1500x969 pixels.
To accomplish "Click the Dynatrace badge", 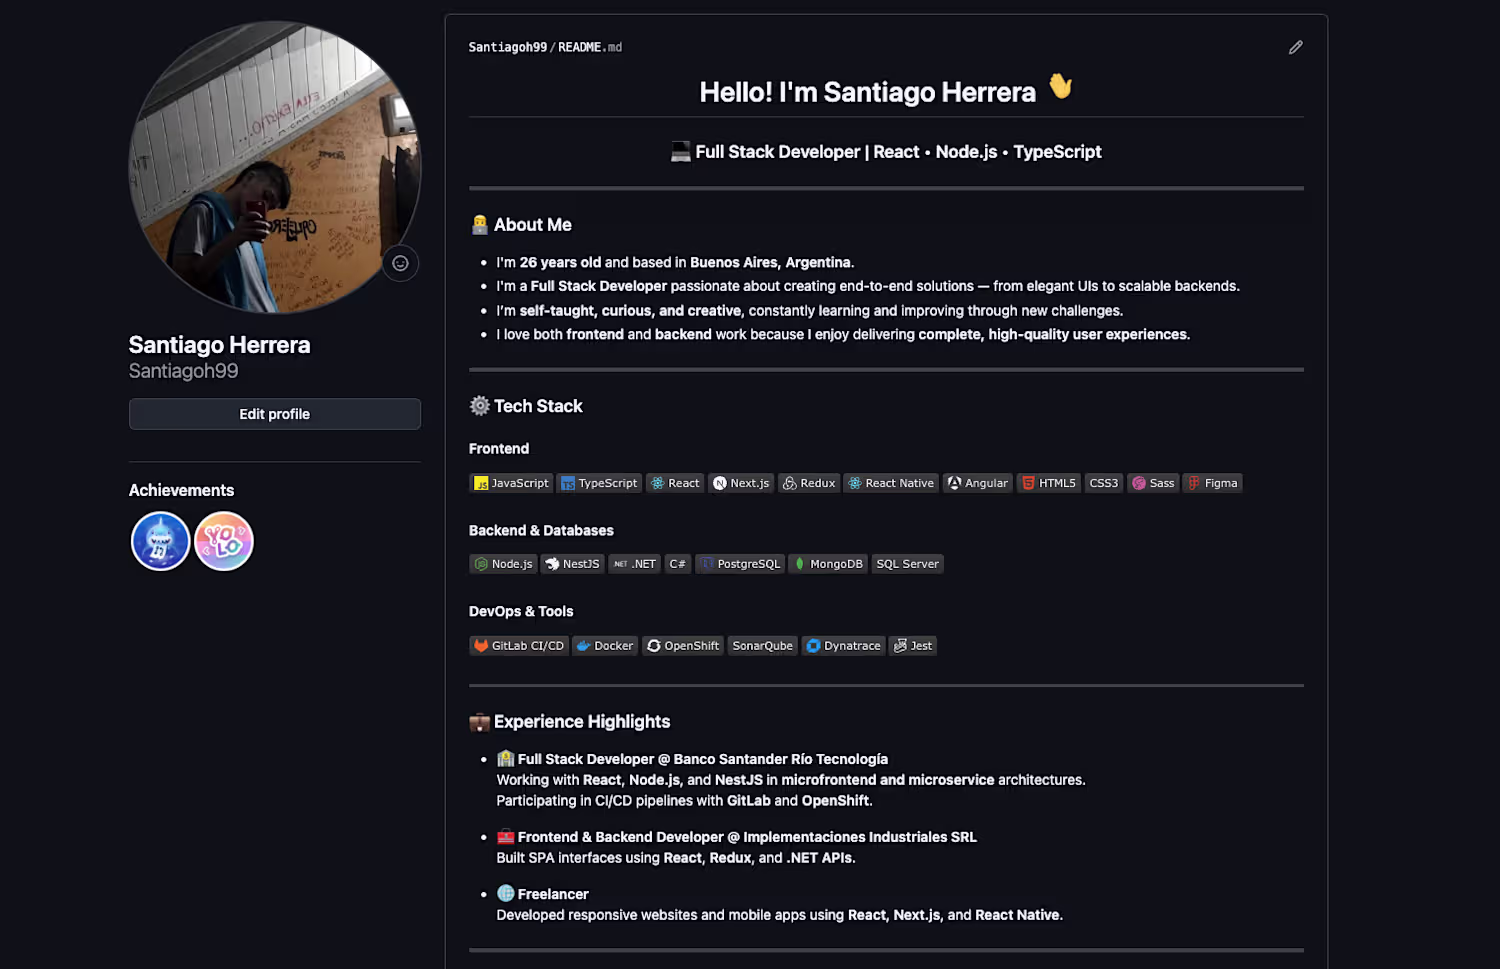I will point(843,646).
